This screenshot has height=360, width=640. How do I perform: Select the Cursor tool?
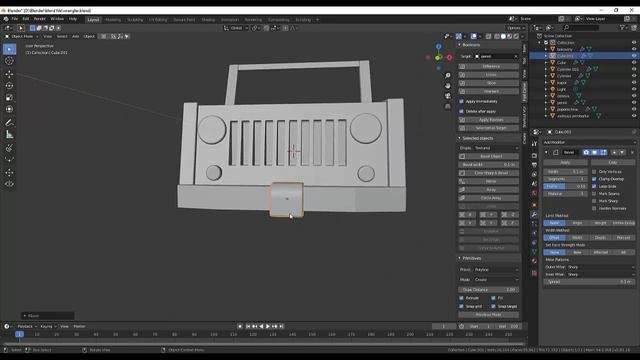(x=9, y=61)
